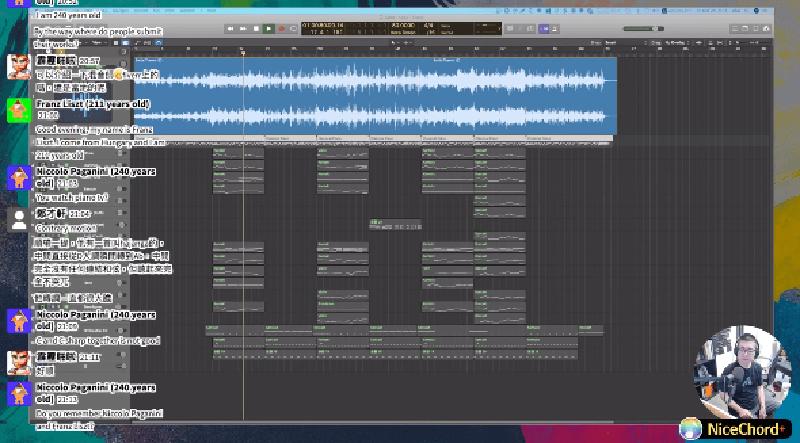The image size is (800, 443).
Task: Click Niccolo Paganini's purple chat avatar
Action: point(19,177)
